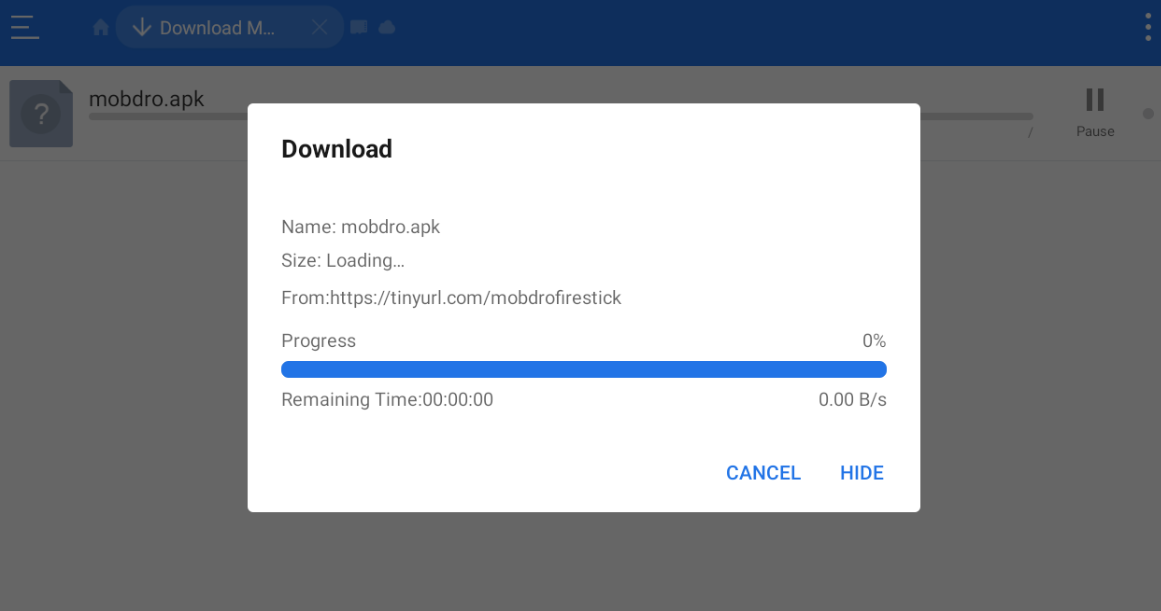Select the 'Name: mobdro.apk' text

[361, 227]
